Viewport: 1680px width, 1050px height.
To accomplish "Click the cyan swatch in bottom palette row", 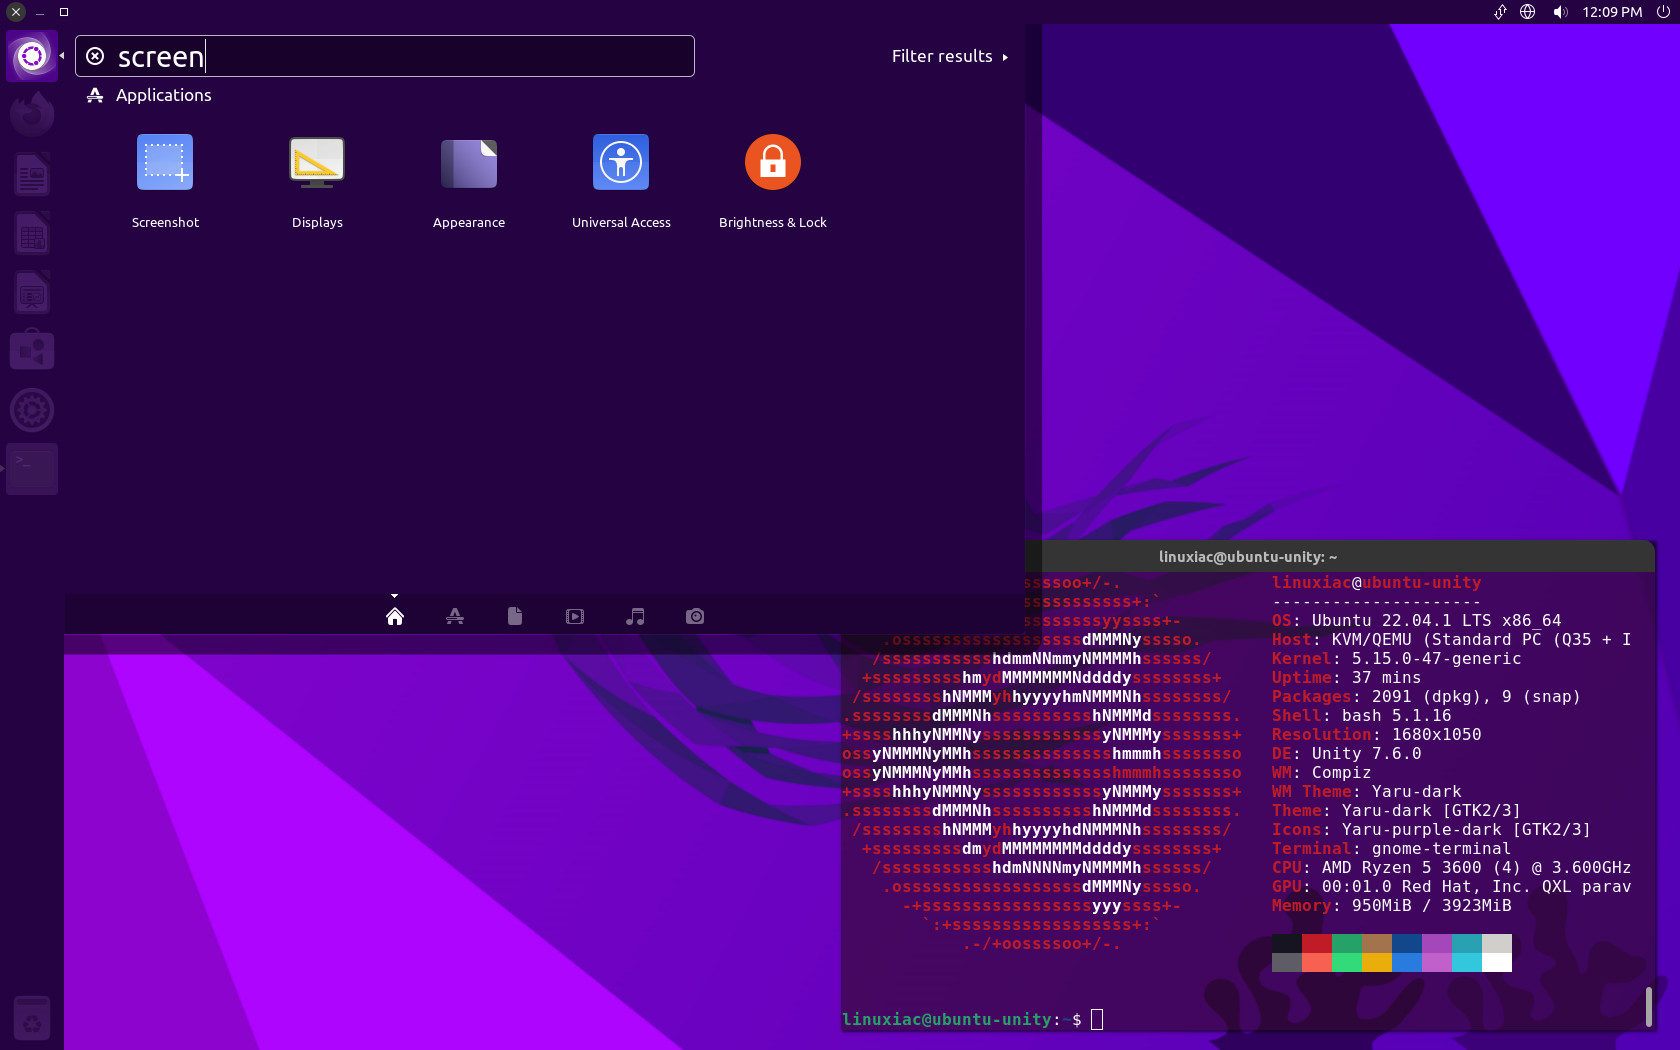I will [x=1467, y=962].
